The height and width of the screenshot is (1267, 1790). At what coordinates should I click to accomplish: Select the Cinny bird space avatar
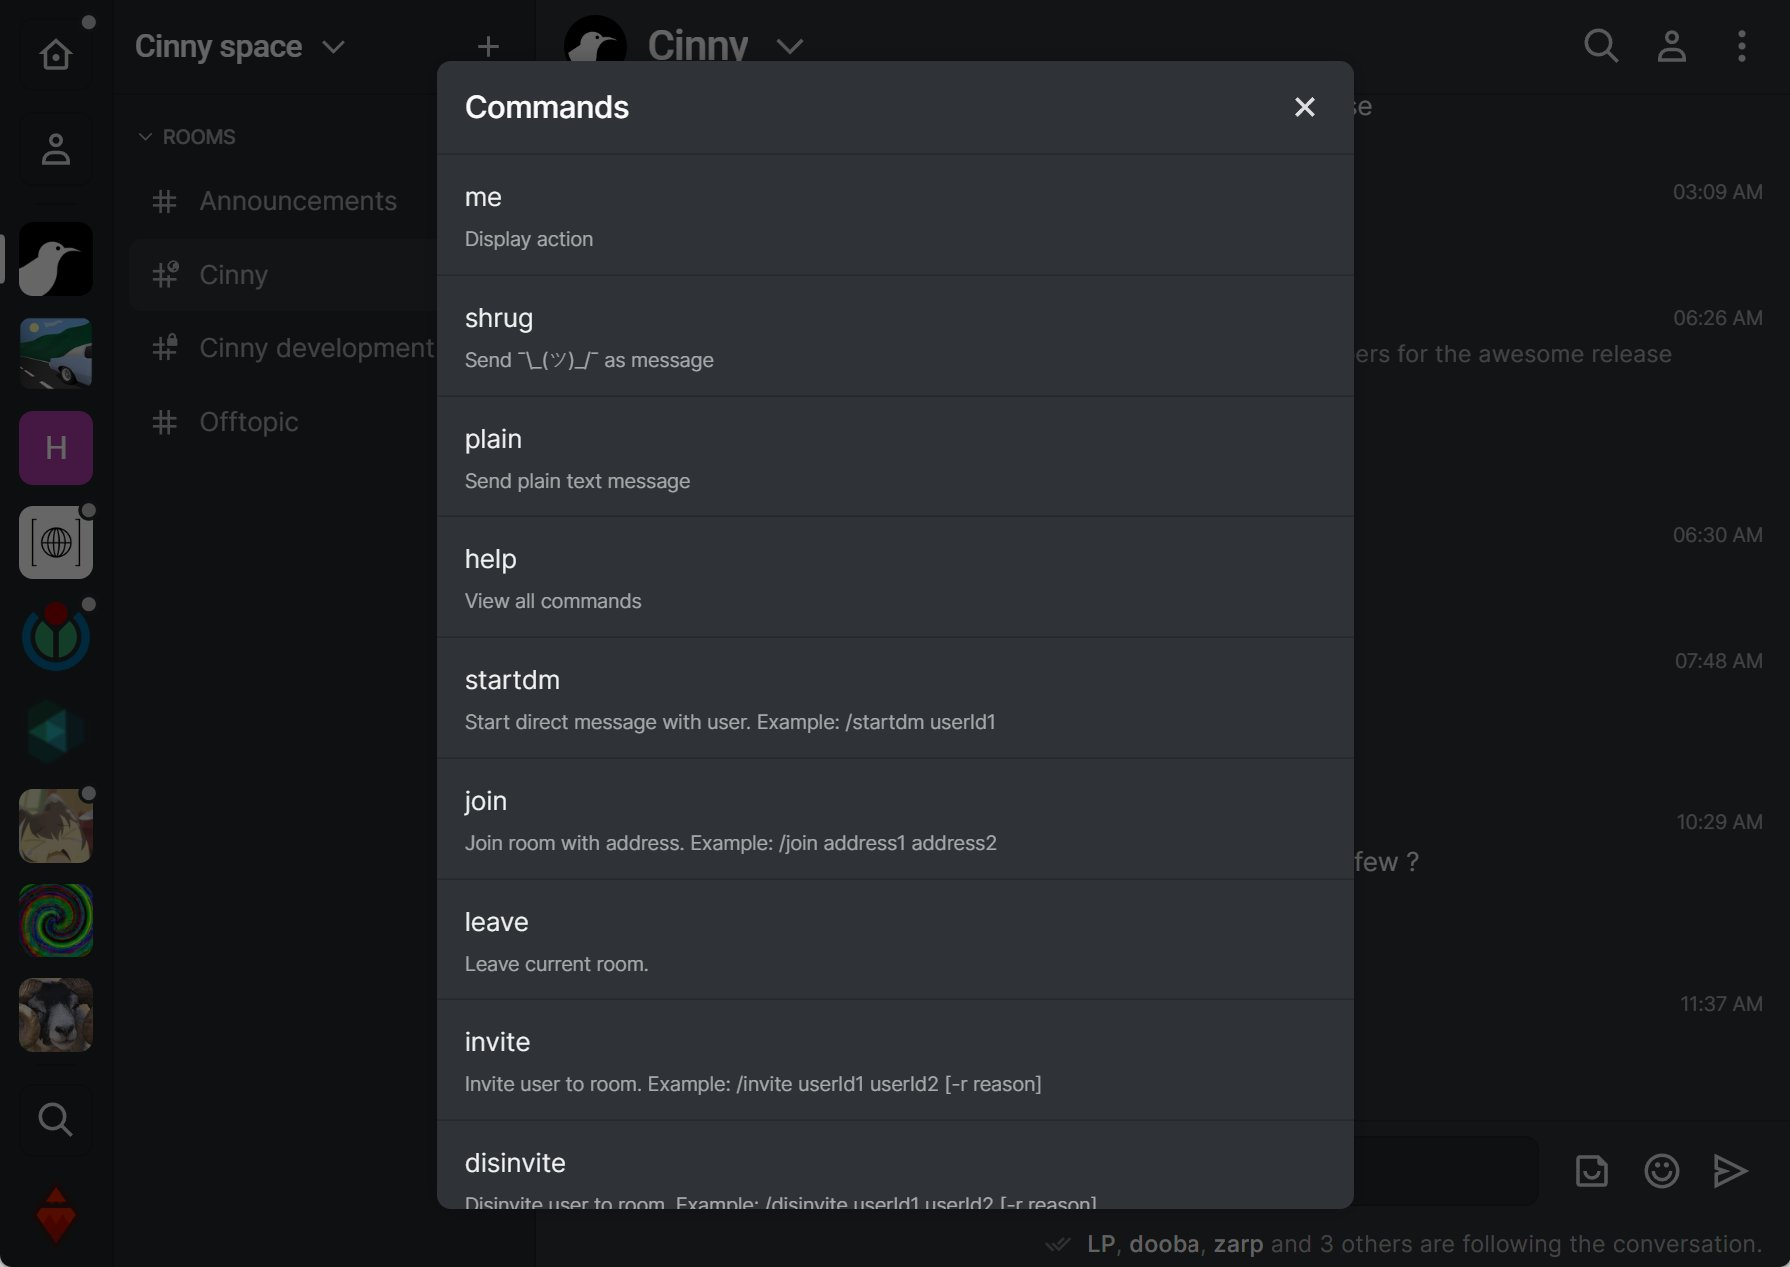[x=56, y=259]
